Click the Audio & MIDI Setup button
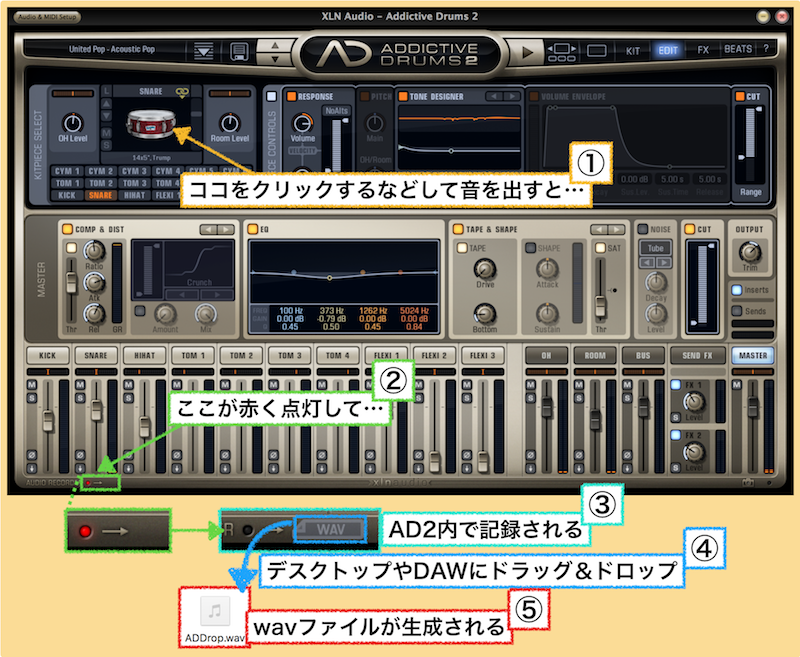This screenshot has height=657, width=800. 47,17
